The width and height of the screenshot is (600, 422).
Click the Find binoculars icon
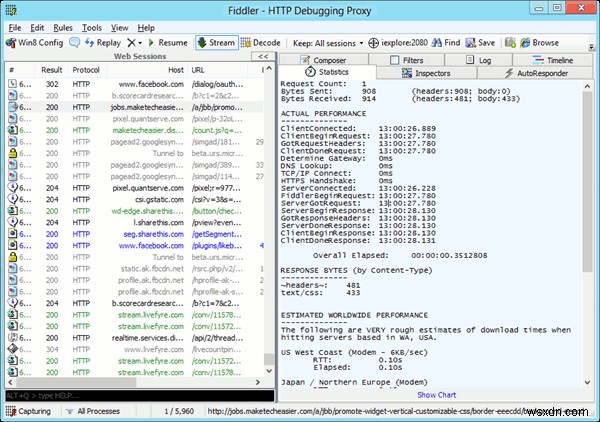pos(436,42)
